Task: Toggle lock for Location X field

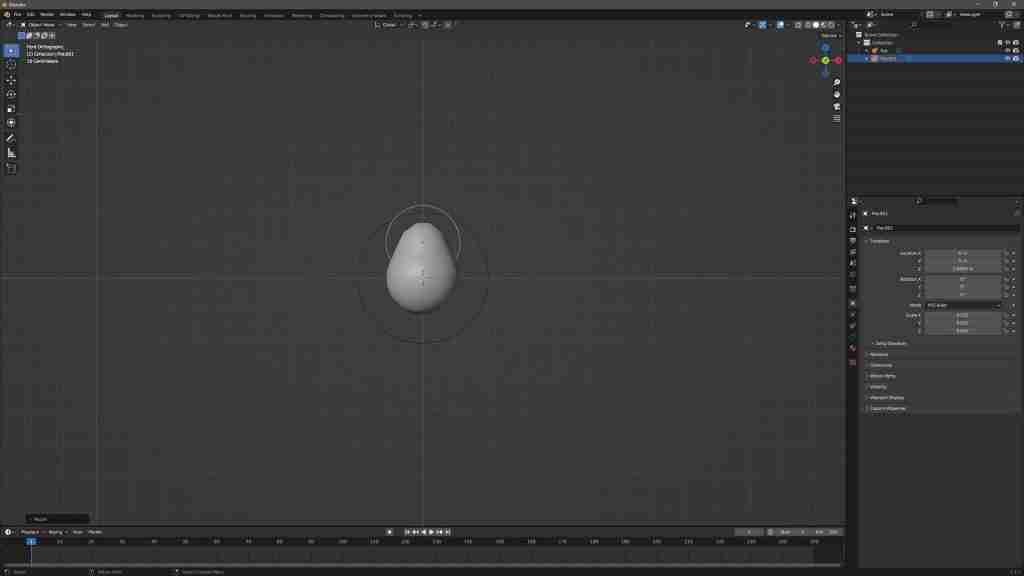Action: pyautogui.click(x=1007, y=253)
